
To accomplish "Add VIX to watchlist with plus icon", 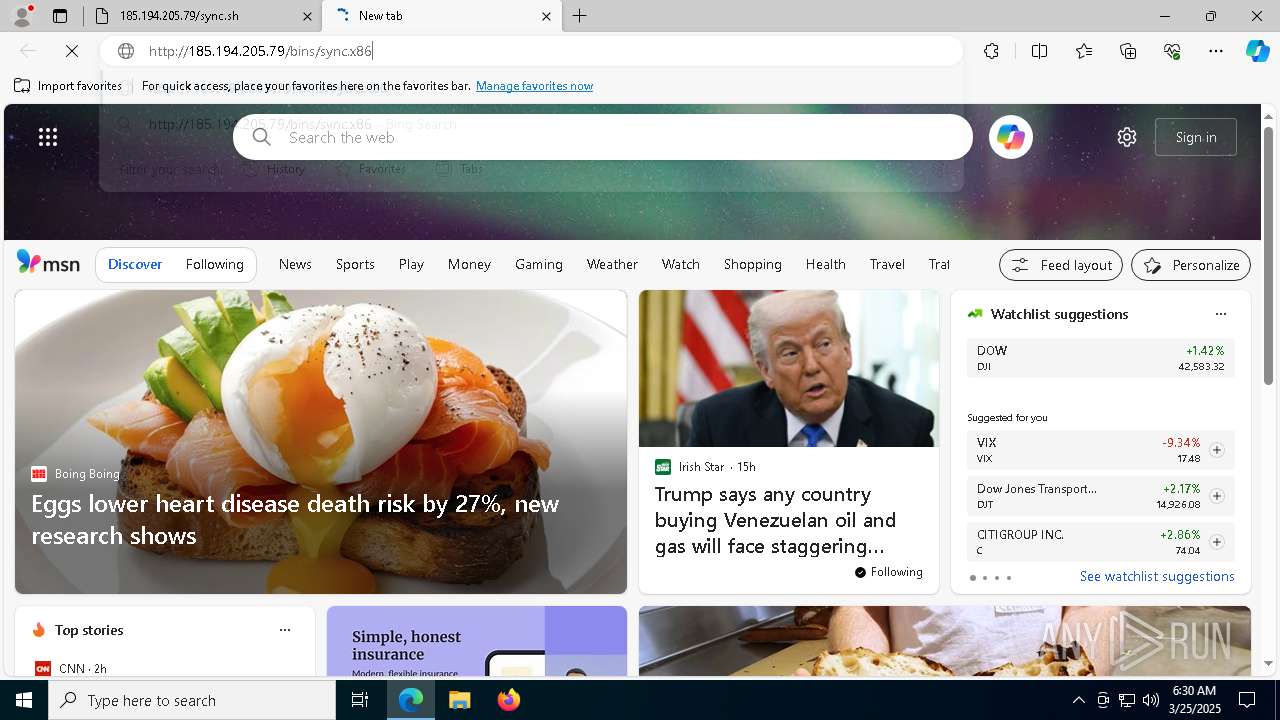I will (1216, 450).
